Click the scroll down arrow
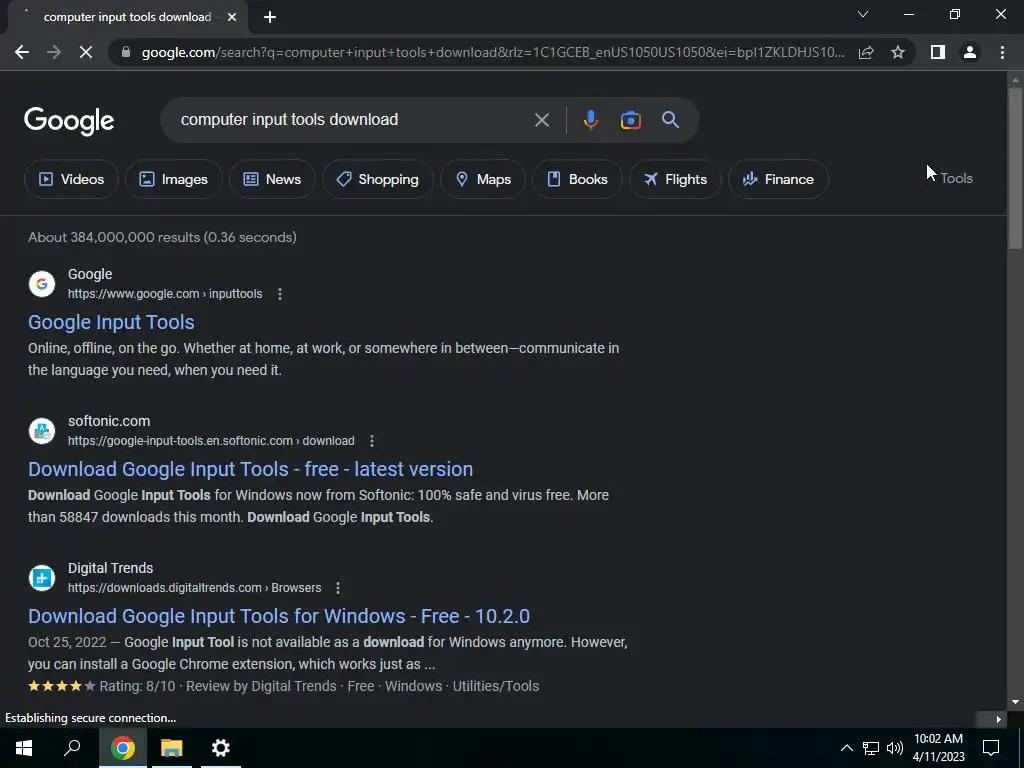 tap(1014, 702)
